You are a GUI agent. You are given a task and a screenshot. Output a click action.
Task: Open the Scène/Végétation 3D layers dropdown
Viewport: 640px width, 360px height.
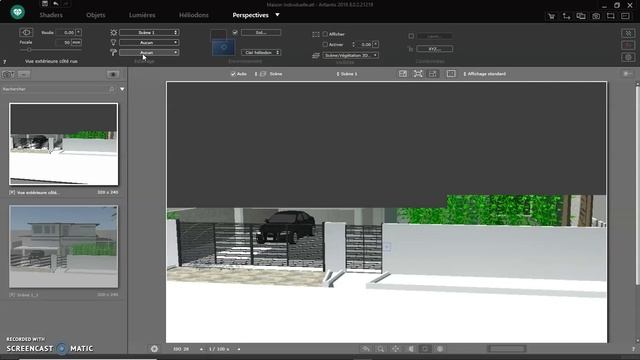click(x=350, y=55)
